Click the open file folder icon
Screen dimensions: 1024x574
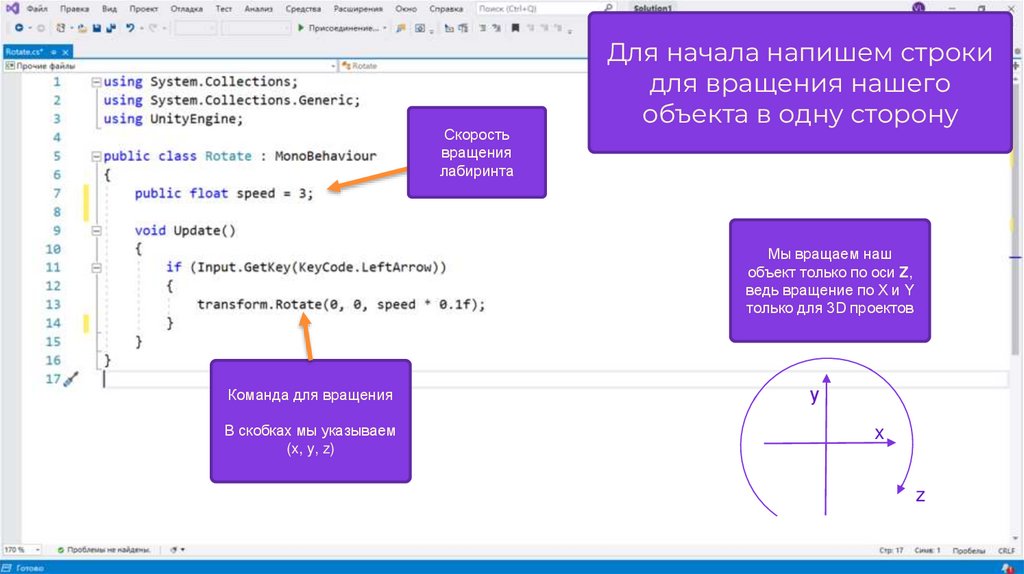[x=82, y=28]
